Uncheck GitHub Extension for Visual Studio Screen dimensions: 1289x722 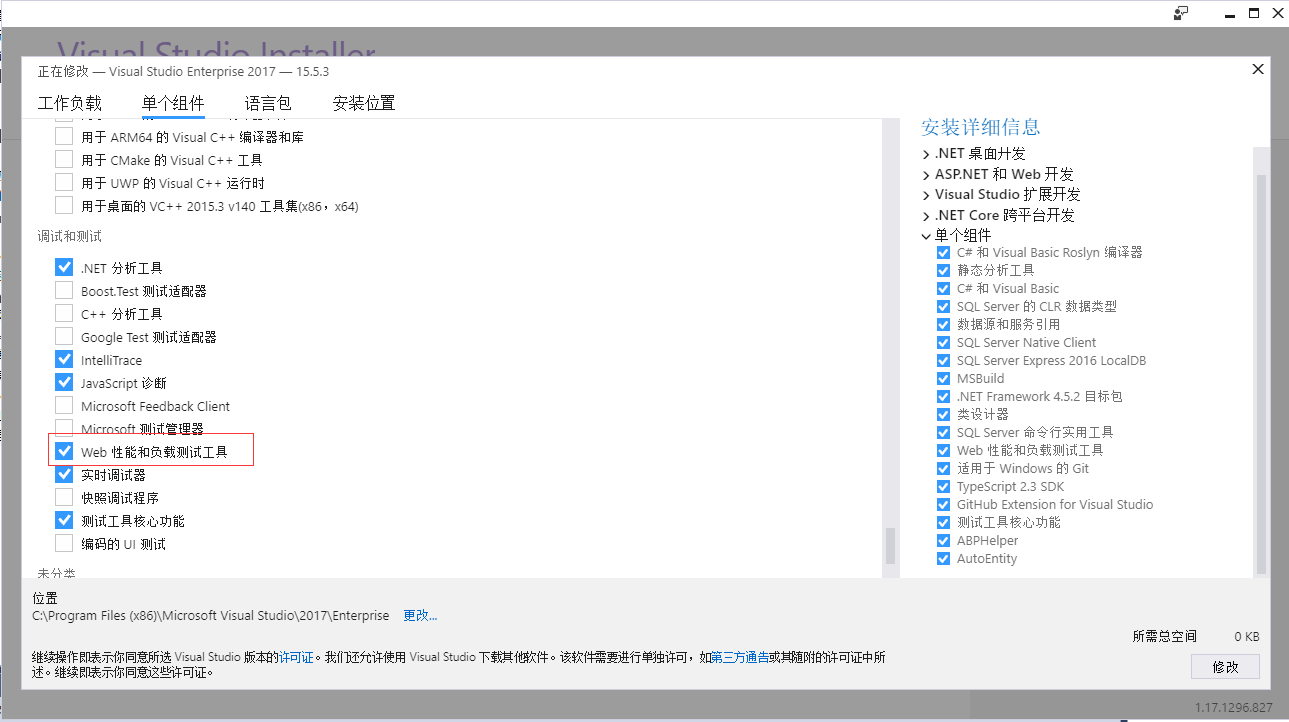tap(943, 505)
